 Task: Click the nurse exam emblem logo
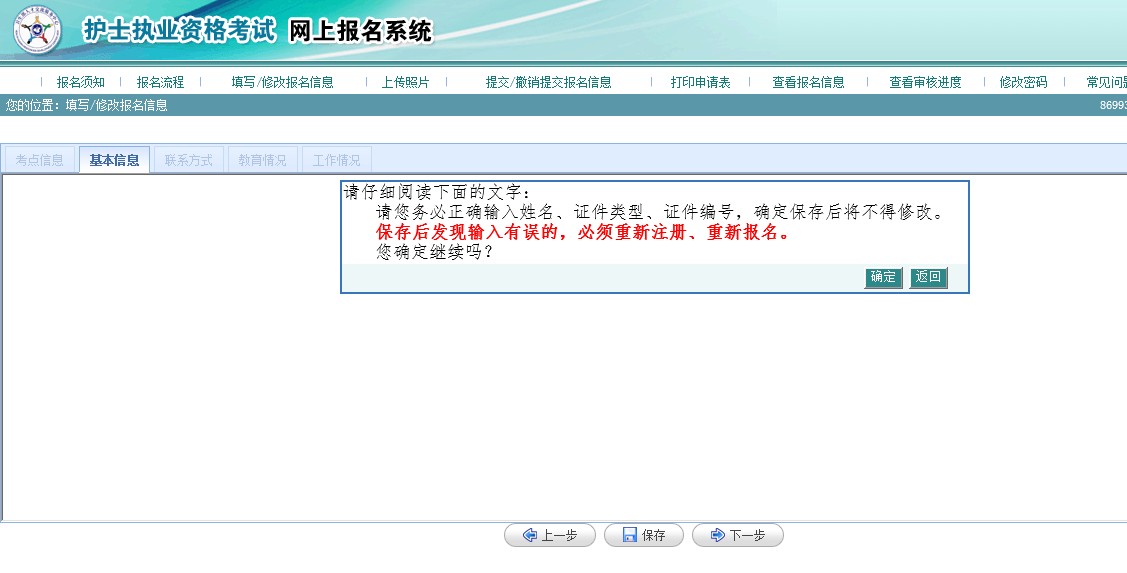click(x=36, y=31)
